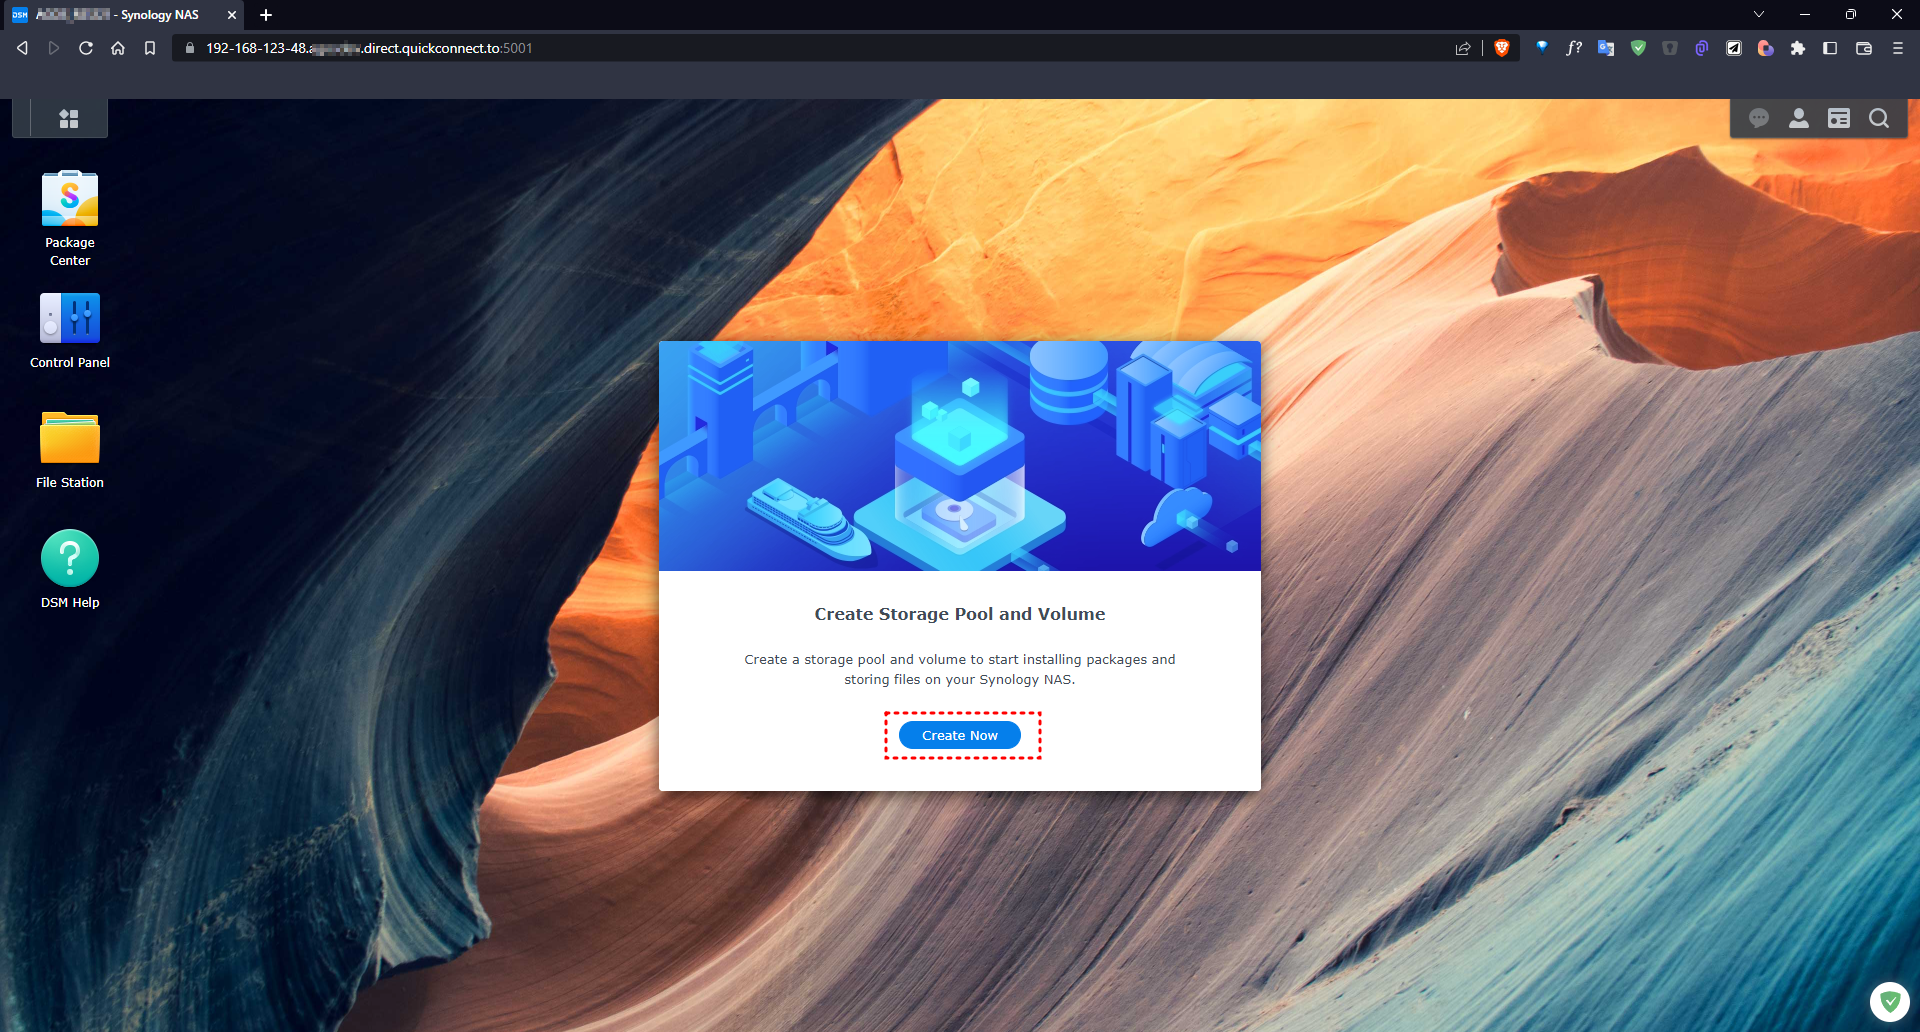
Task: Open the DSM search magnifier icon
Action: coord(1879,119)
